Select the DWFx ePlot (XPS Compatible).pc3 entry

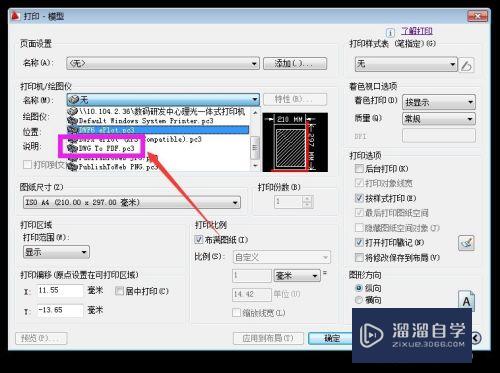click(x=158, y=139)
